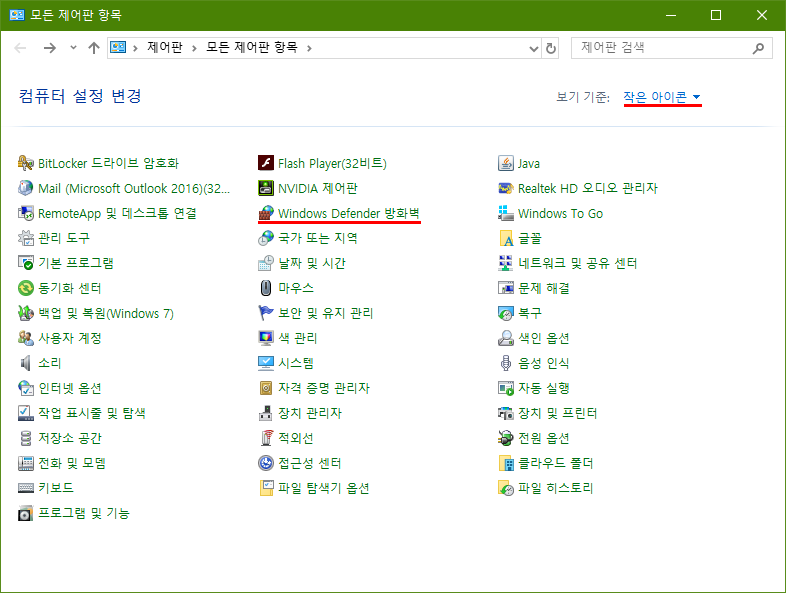786x593 pixels.
Task: Click the 관리 도구 gear icon
Action: pyautogui.click(x=26, y=238)
